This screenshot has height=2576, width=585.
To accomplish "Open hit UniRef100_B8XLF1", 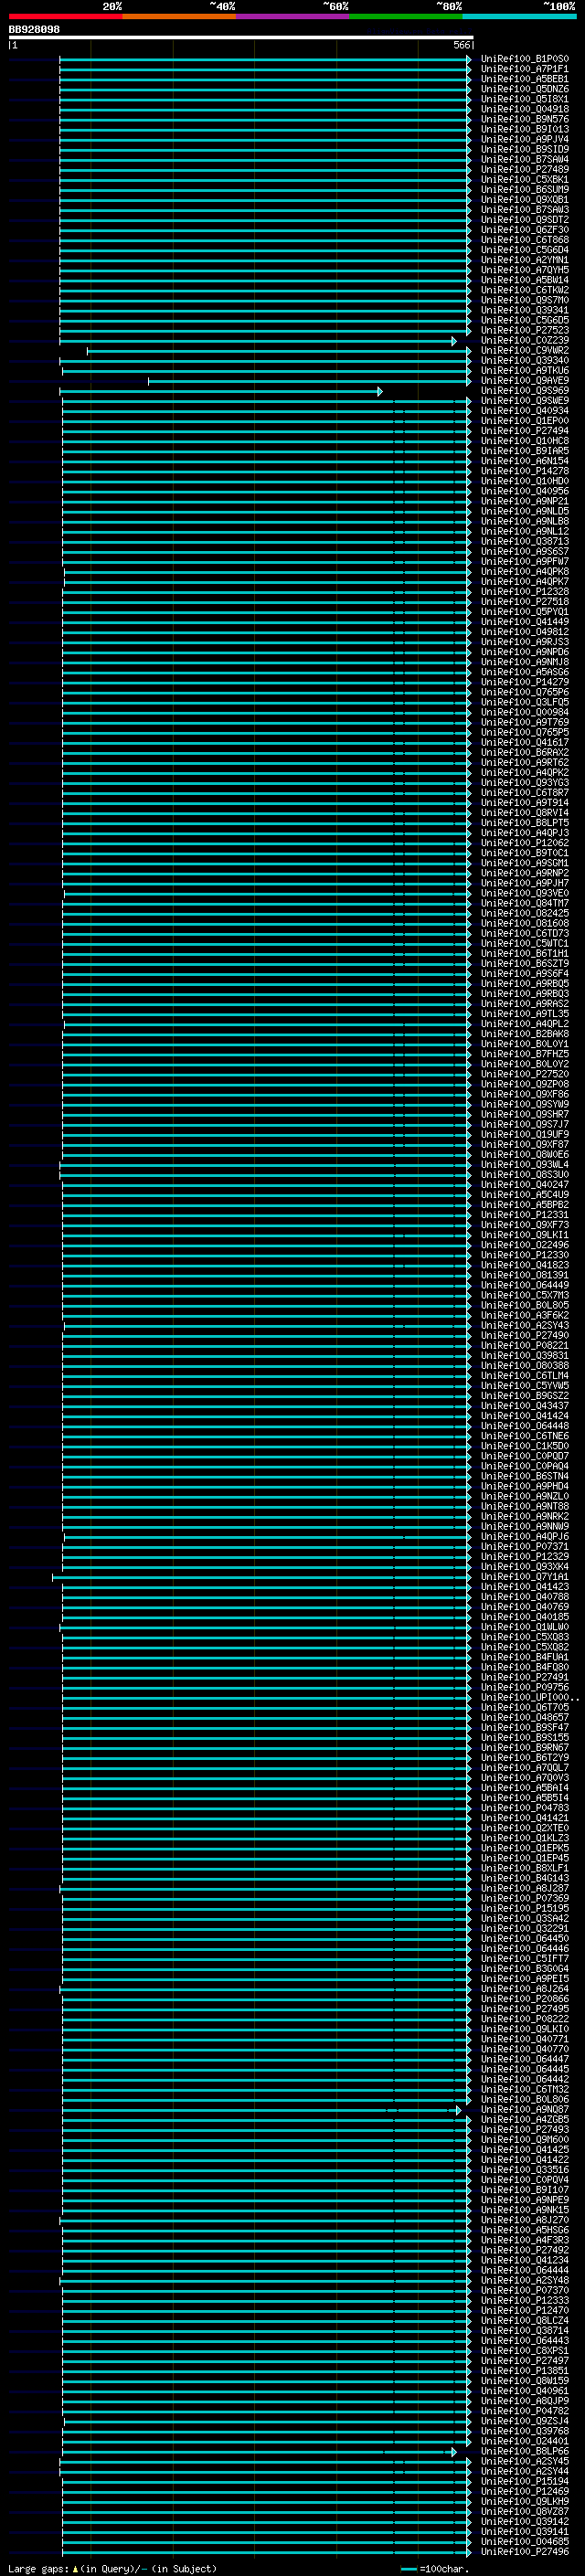I will tap(524, 1868).
